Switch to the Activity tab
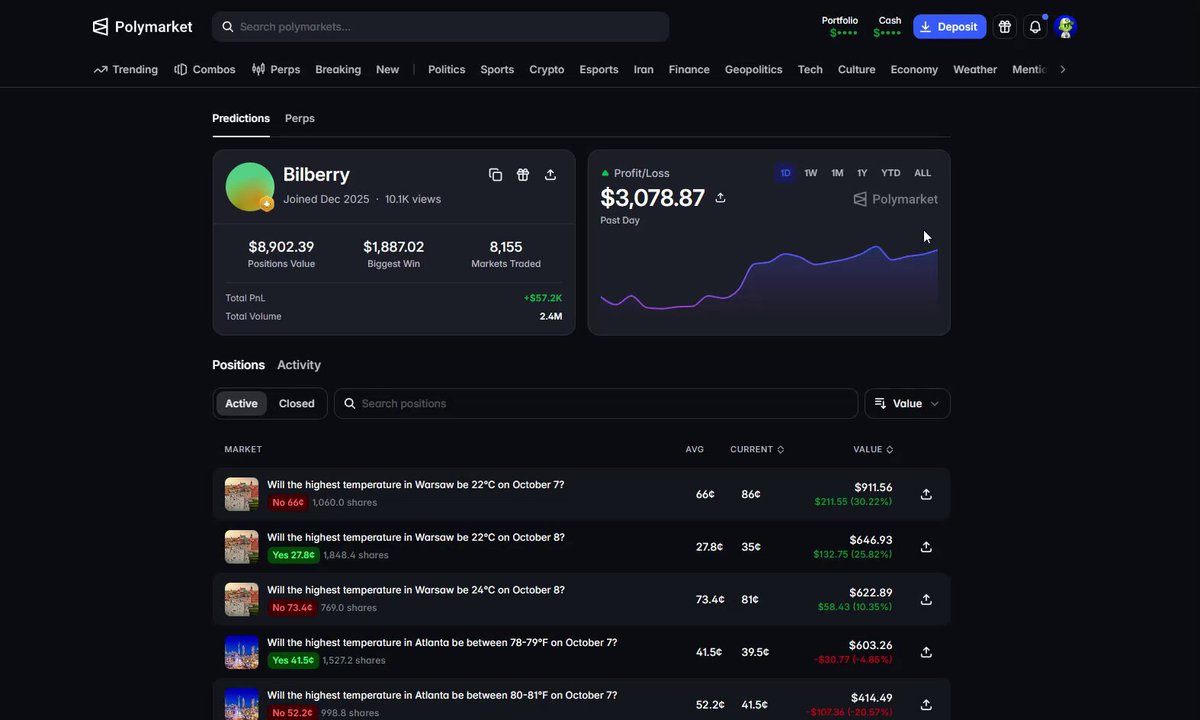This screenshot has height=720, width=1200. (299, 365)
